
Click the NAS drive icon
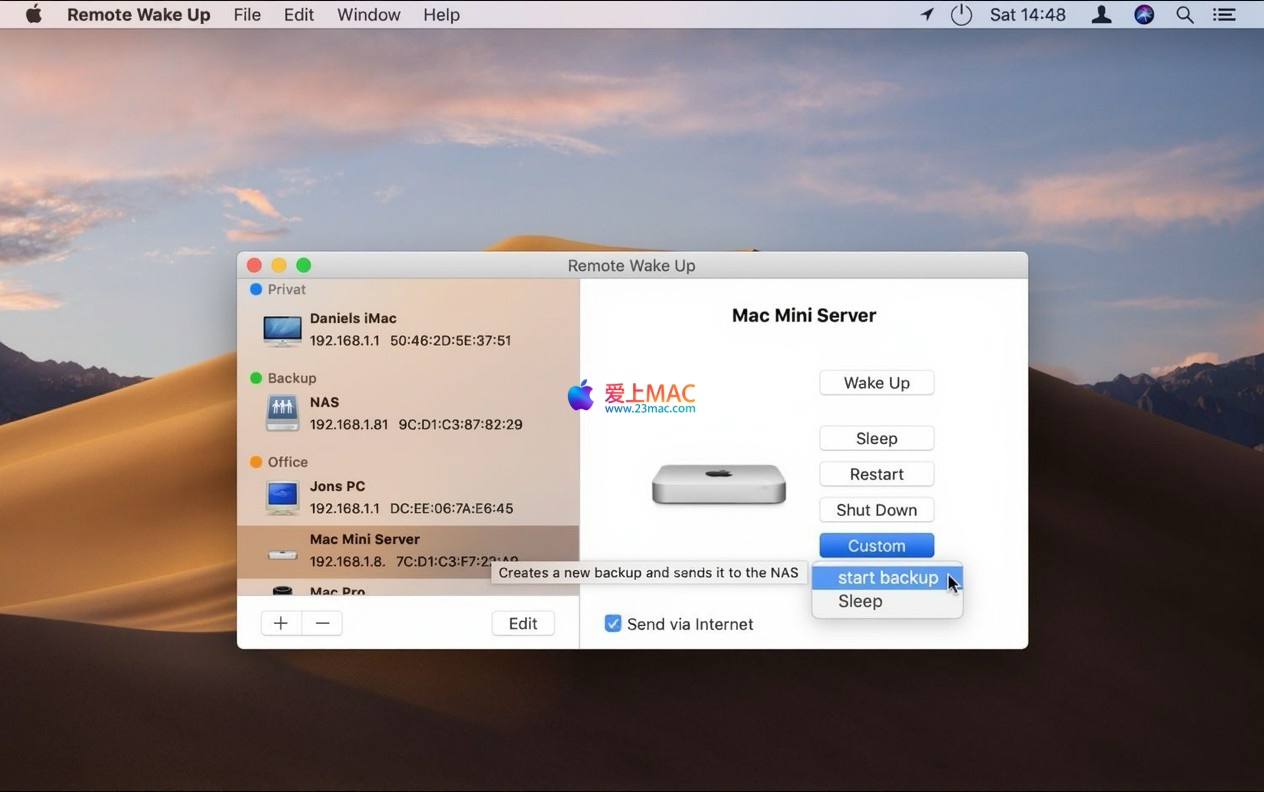[282, 413]
